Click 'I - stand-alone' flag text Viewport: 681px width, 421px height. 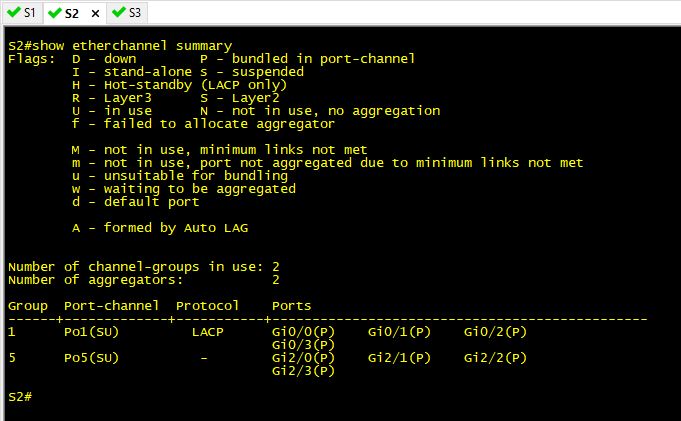click(x=132, y=72)
